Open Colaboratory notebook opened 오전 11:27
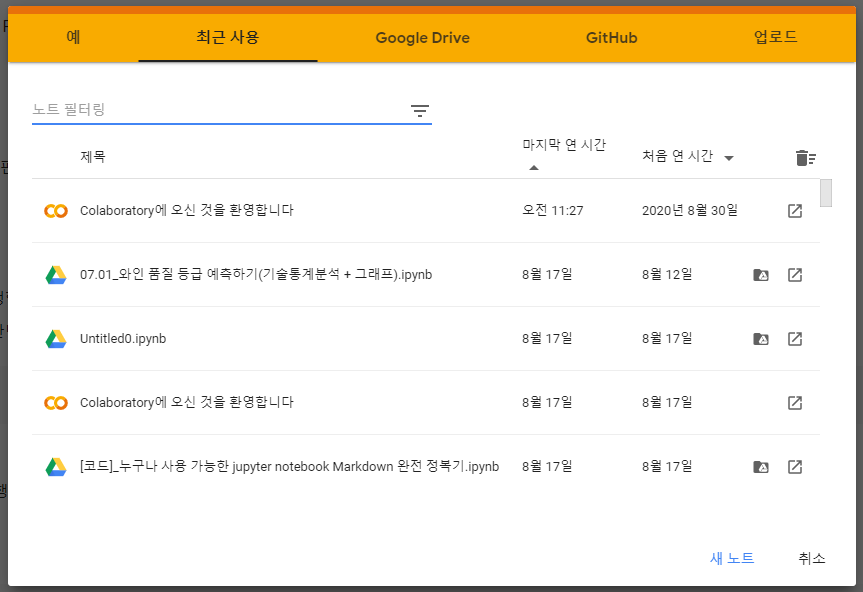863x592 pixels. [187, 210]
